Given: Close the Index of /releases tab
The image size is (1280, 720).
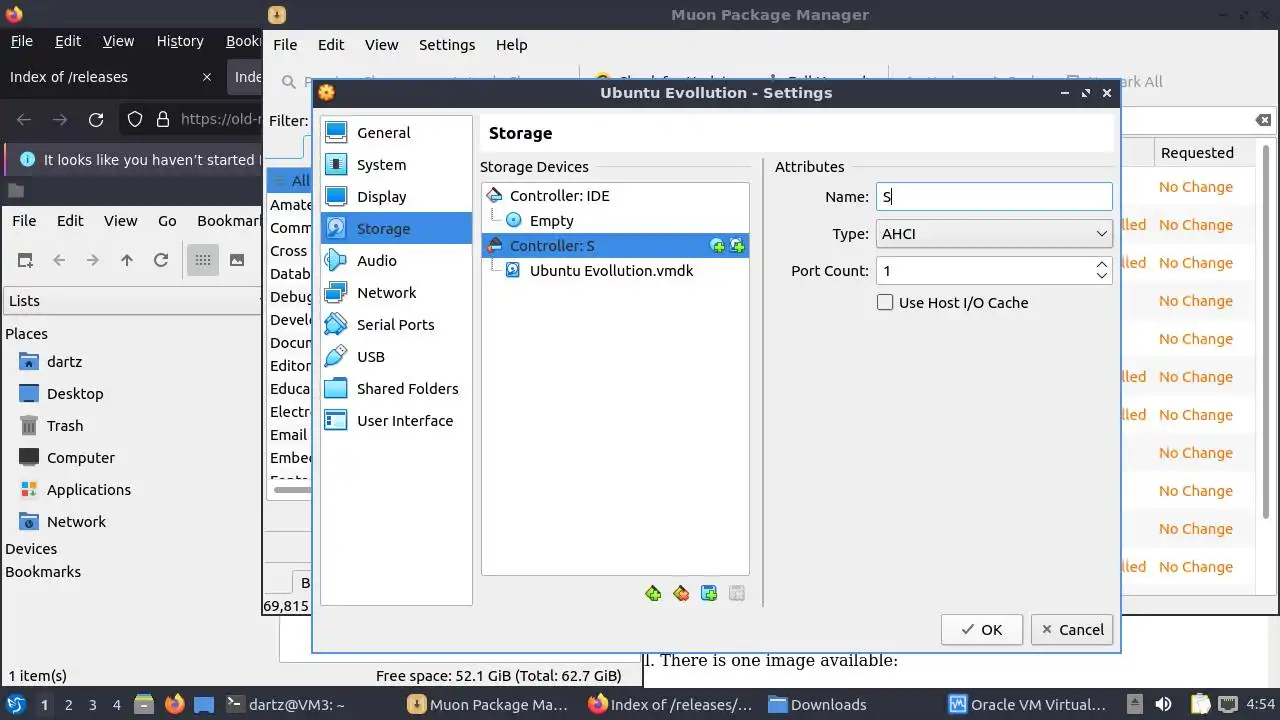Looking at the screenshot, I should pyautogui.click(x=207, y=77).
